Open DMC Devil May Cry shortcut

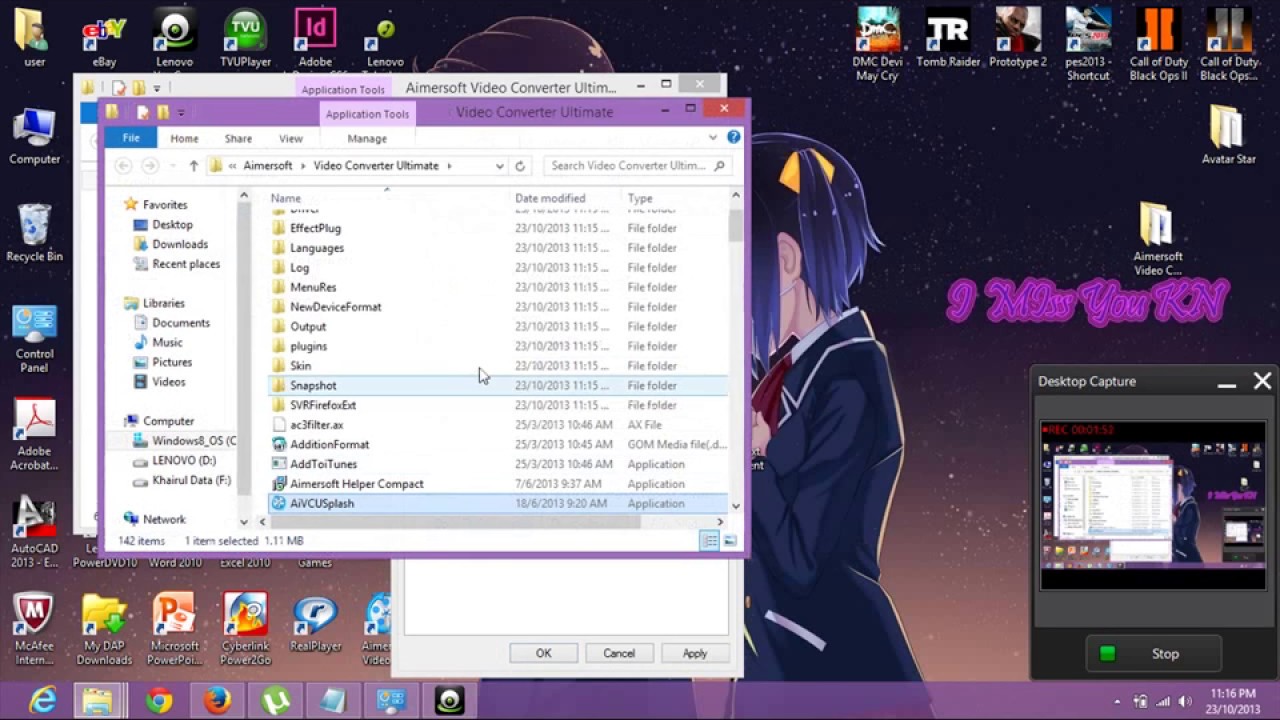pos(877,45)
